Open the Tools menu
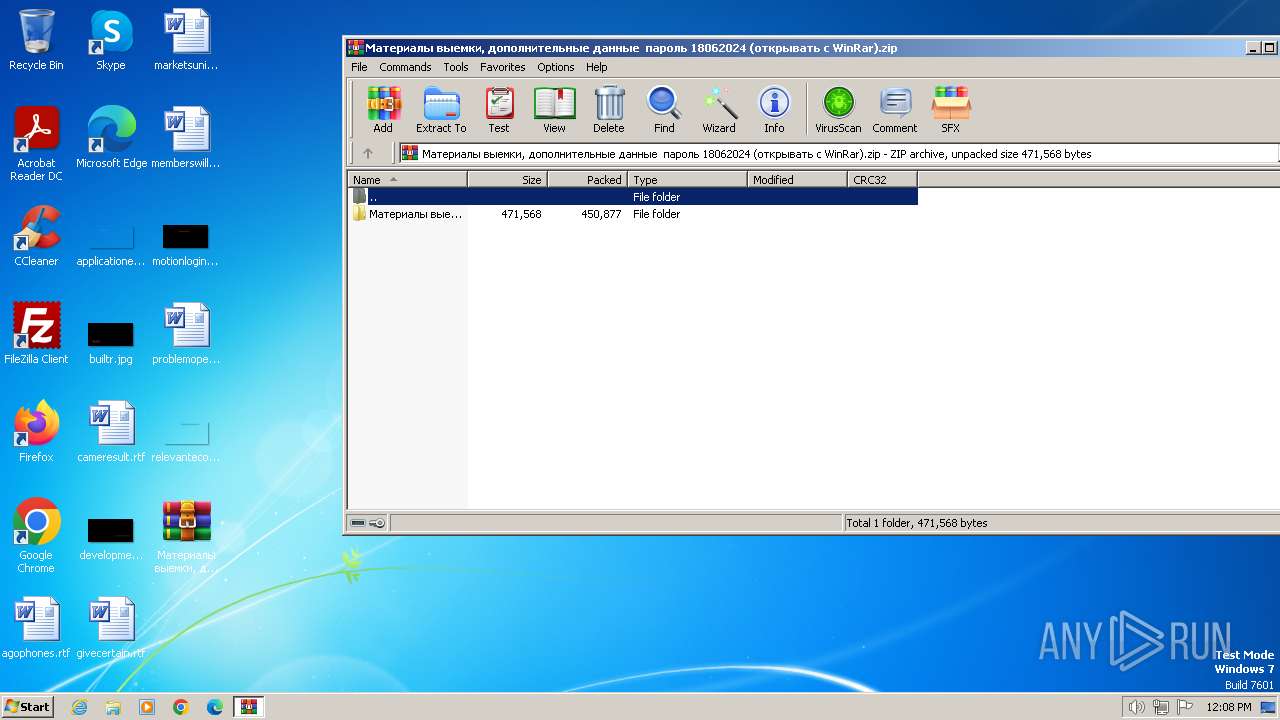This screenshot has width=1280, height=720. (x=456, y=67)
